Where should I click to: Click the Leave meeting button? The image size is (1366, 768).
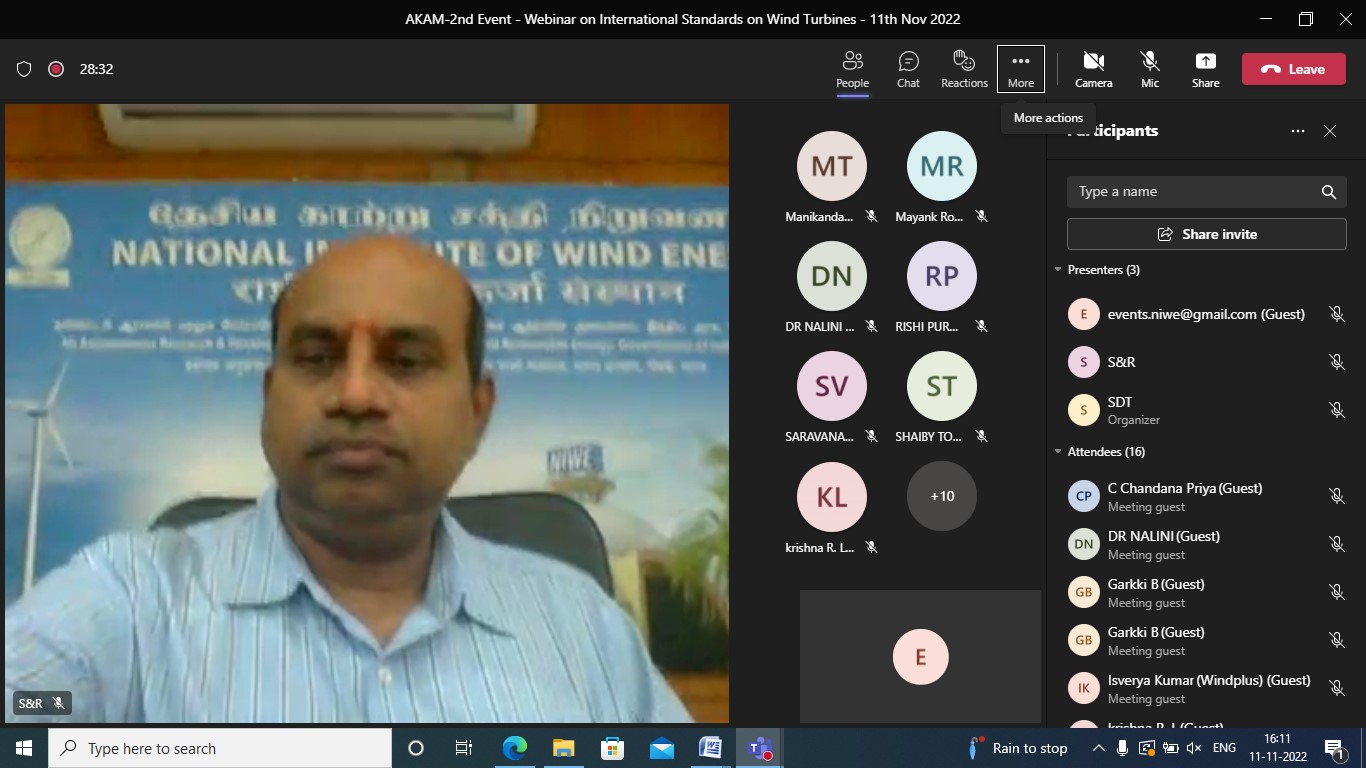click(x=1293, y=69)
